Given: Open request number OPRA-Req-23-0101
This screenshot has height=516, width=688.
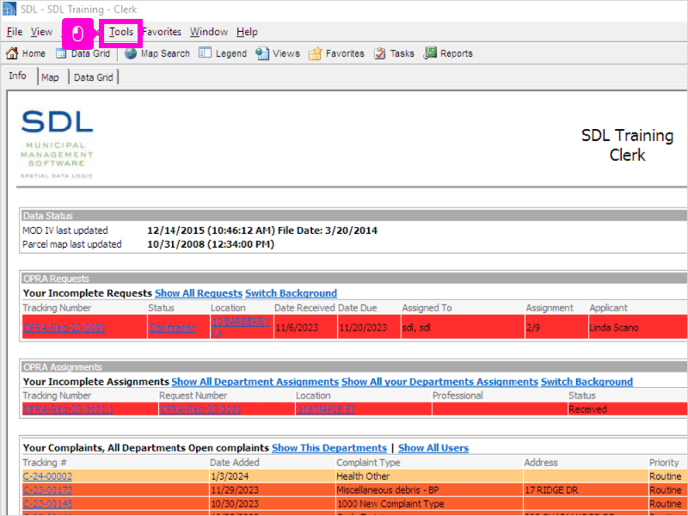Looking at the screenshot, I should [x=200, y=409].
